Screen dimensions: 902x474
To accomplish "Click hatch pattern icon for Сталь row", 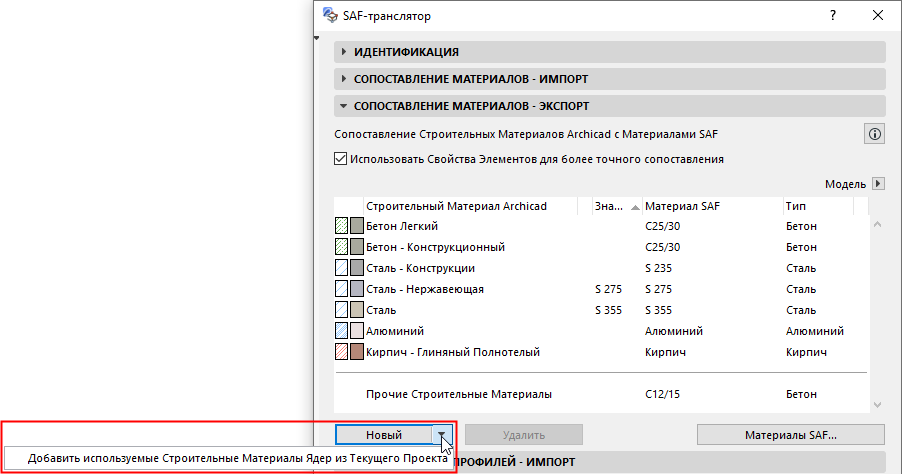I will coord(342,310).
